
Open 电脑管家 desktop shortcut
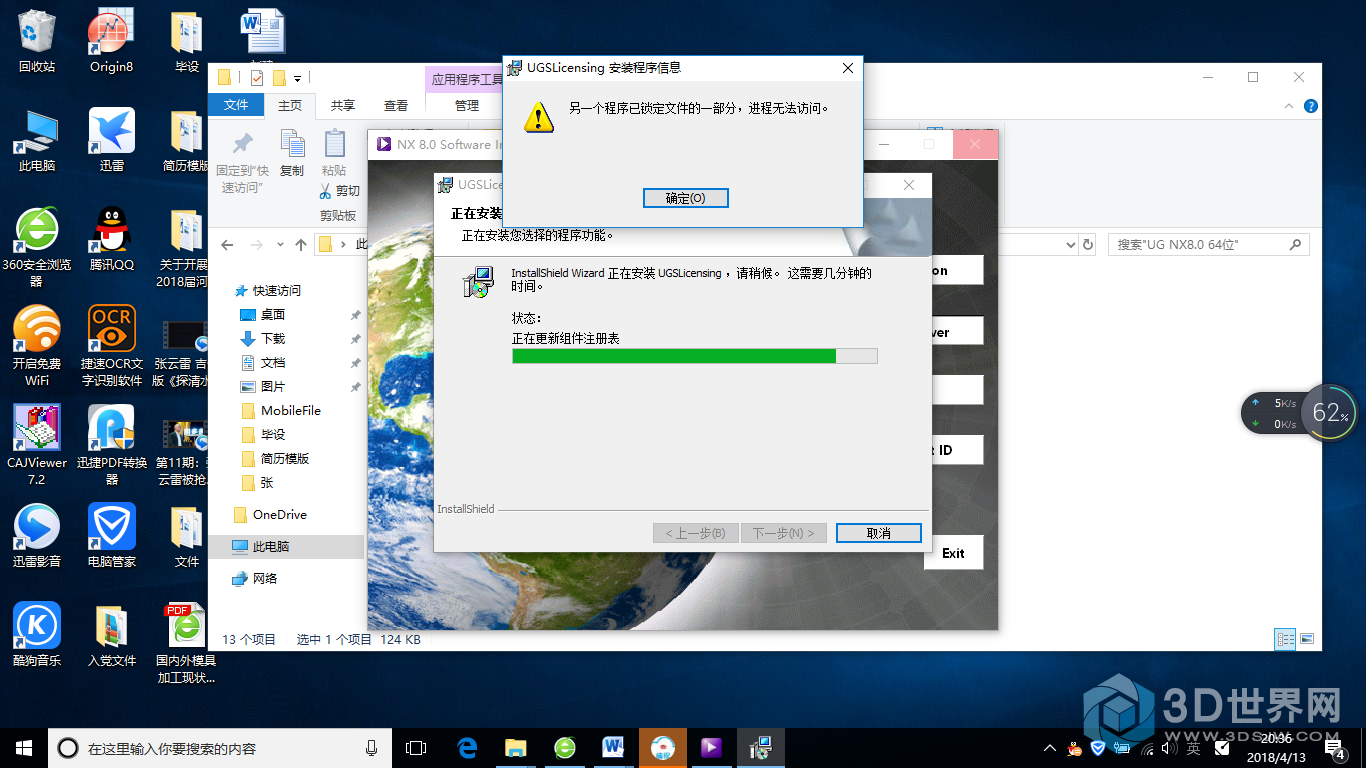click(x=111, y=536)
